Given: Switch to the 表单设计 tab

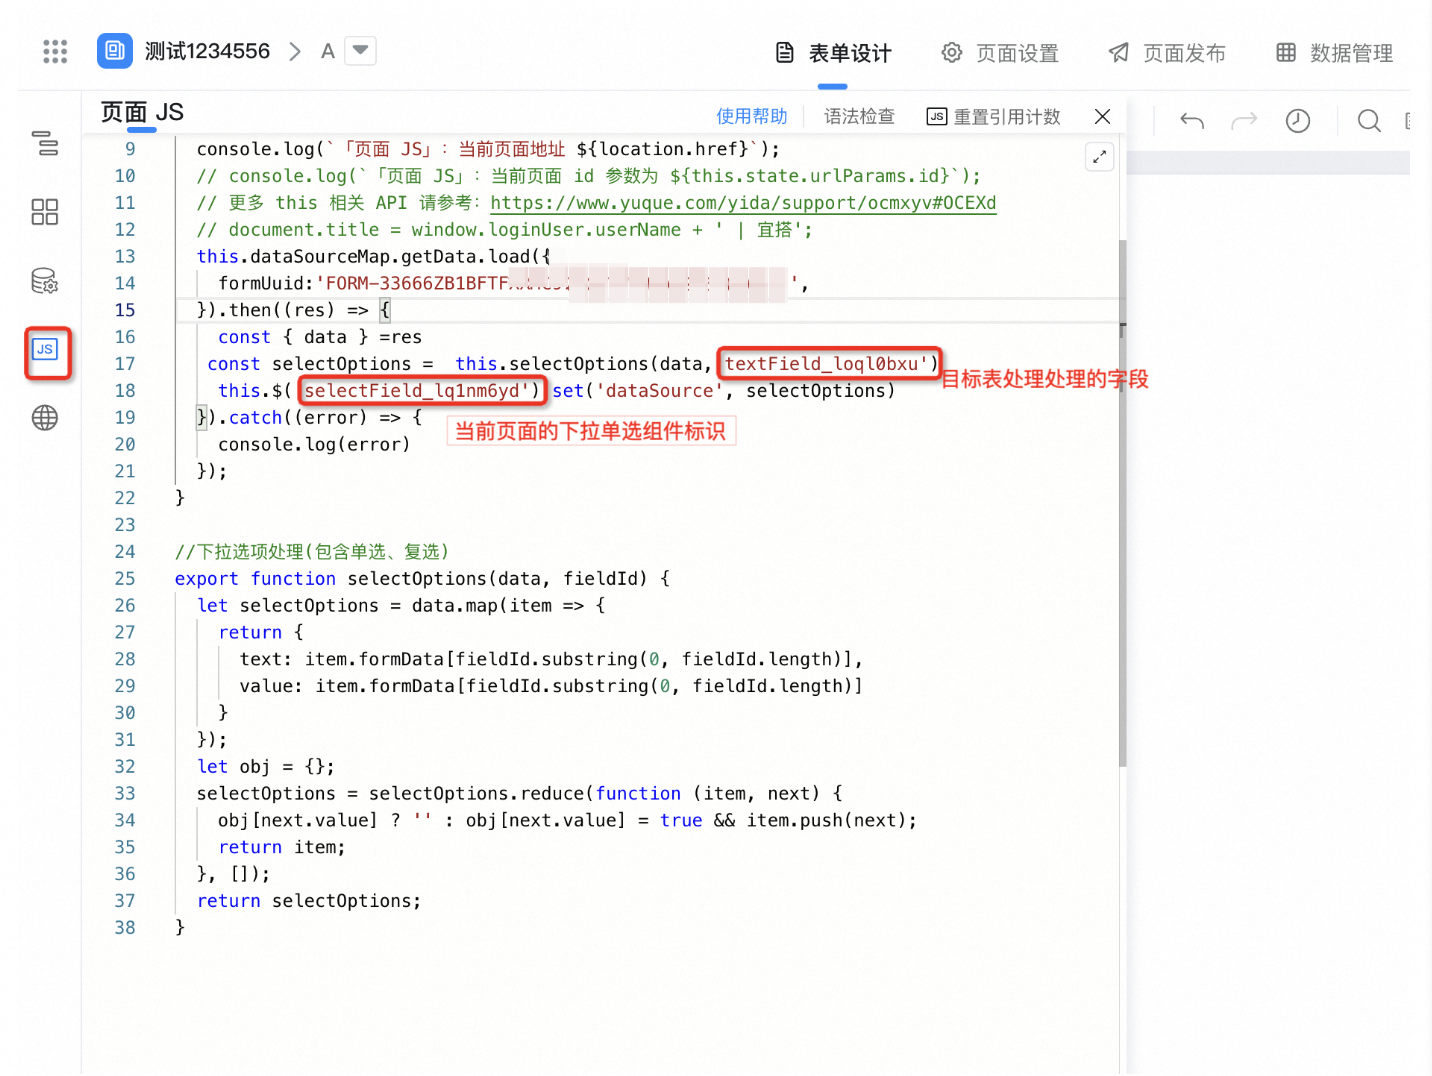Looking at the screenshot, I should (x=833, y=53).
